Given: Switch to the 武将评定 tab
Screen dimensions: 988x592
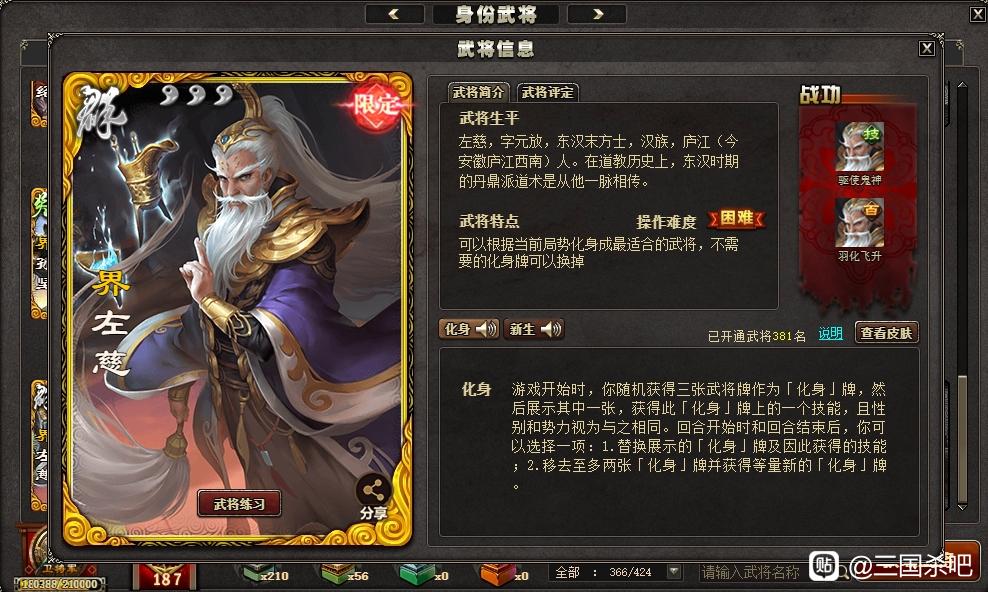Looking at the screenshot, I should [x=547, y=93].
